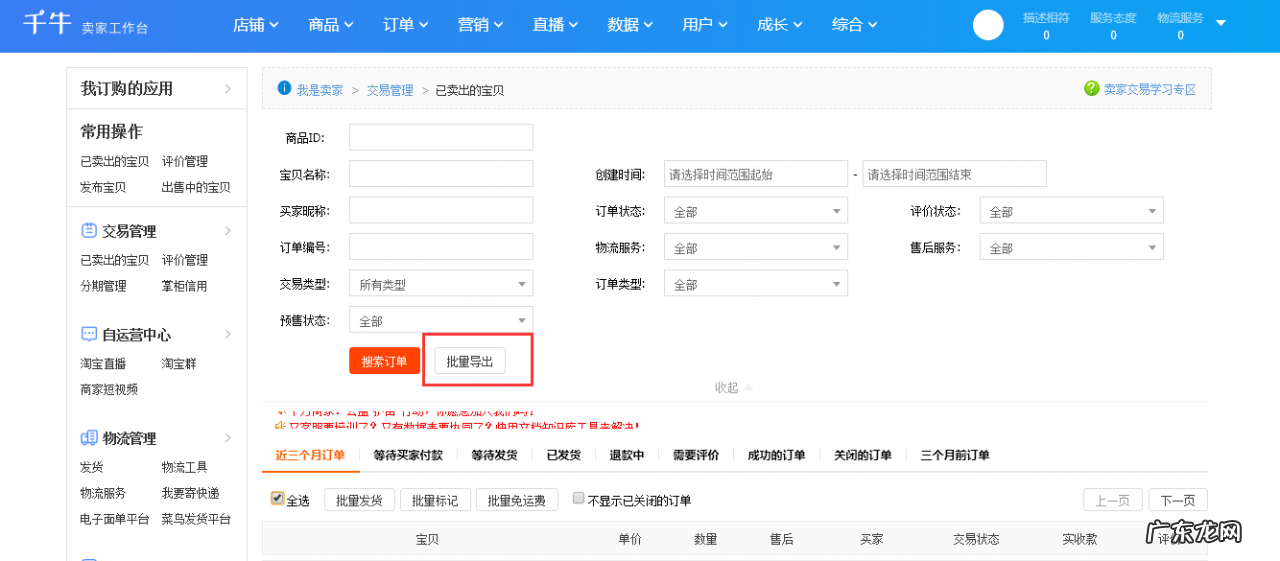
Task: Focus the 订单编号 input field
Action: tap(441, 247)
